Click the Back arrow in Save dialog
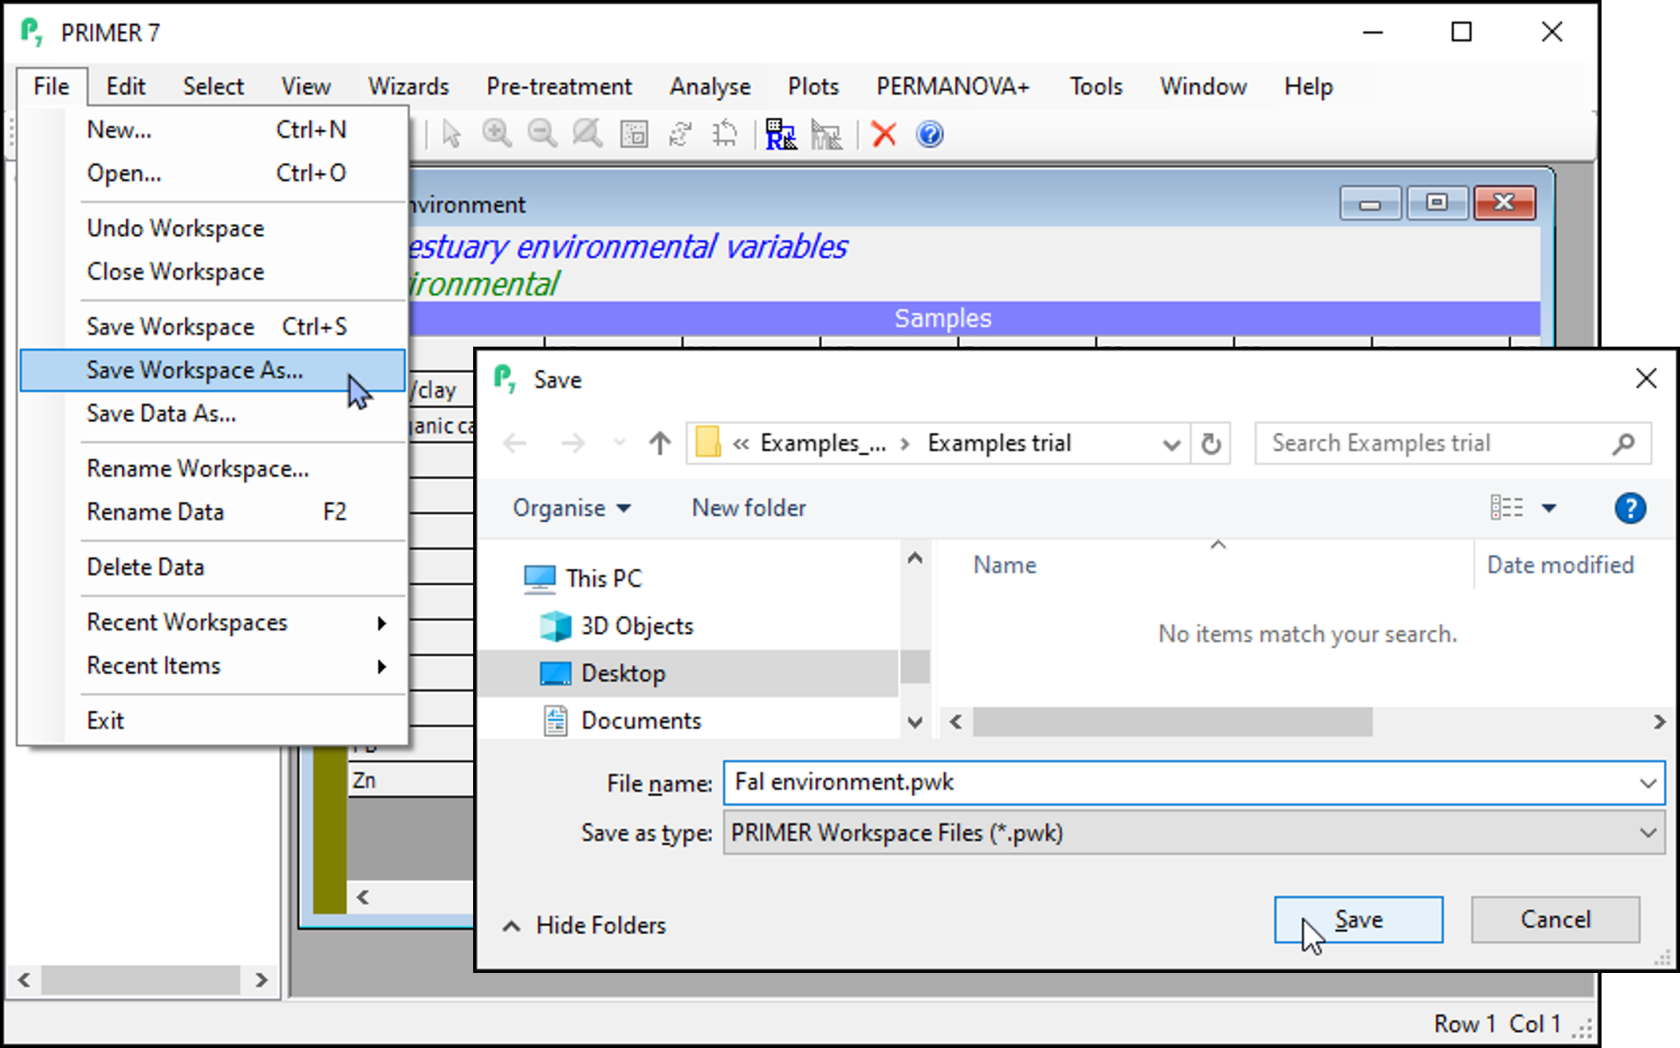The image size is (1680, 1048). point(515,443)
